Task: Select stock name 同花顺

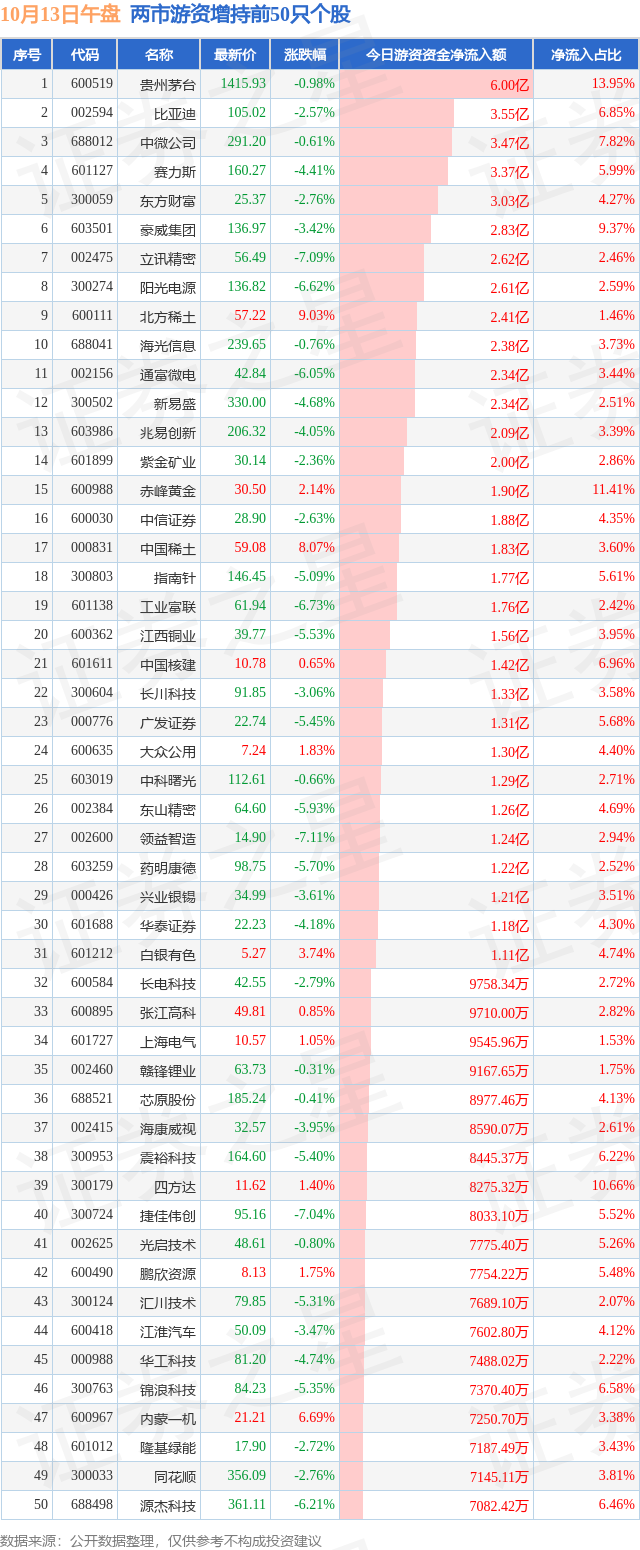Action: 175,1476
